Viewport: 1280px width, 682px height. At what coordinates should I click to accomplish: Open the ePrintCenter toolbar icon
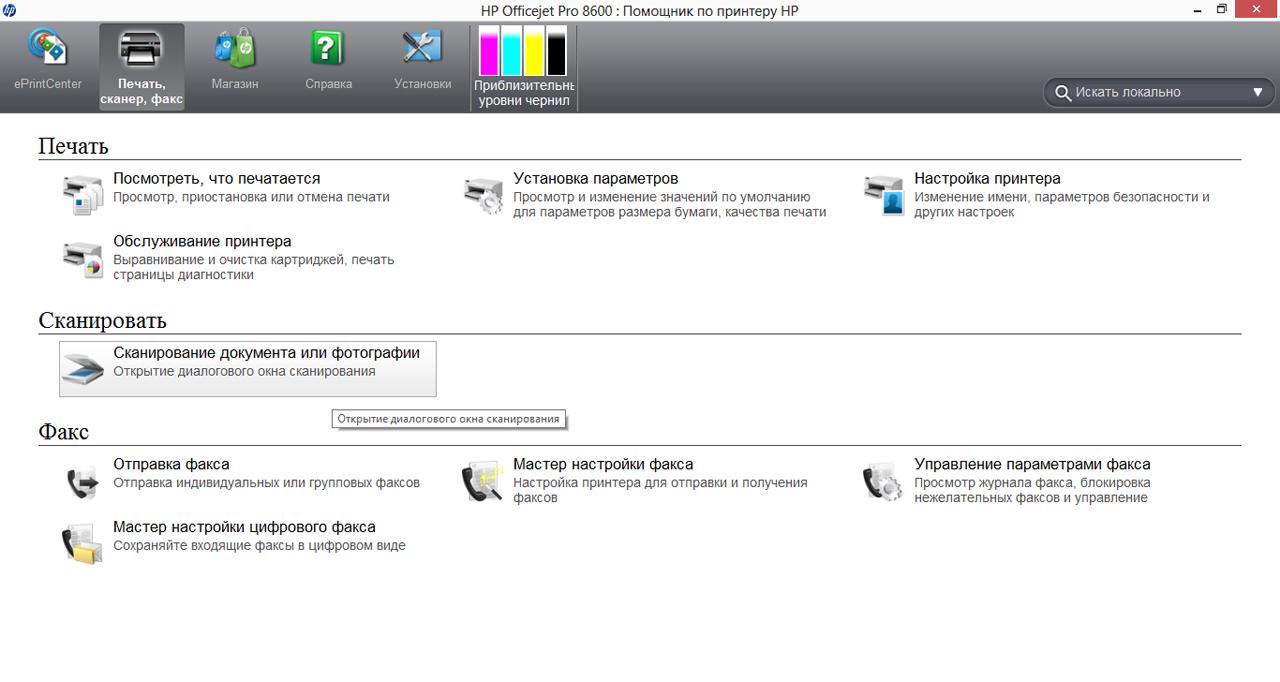[47, 48]
